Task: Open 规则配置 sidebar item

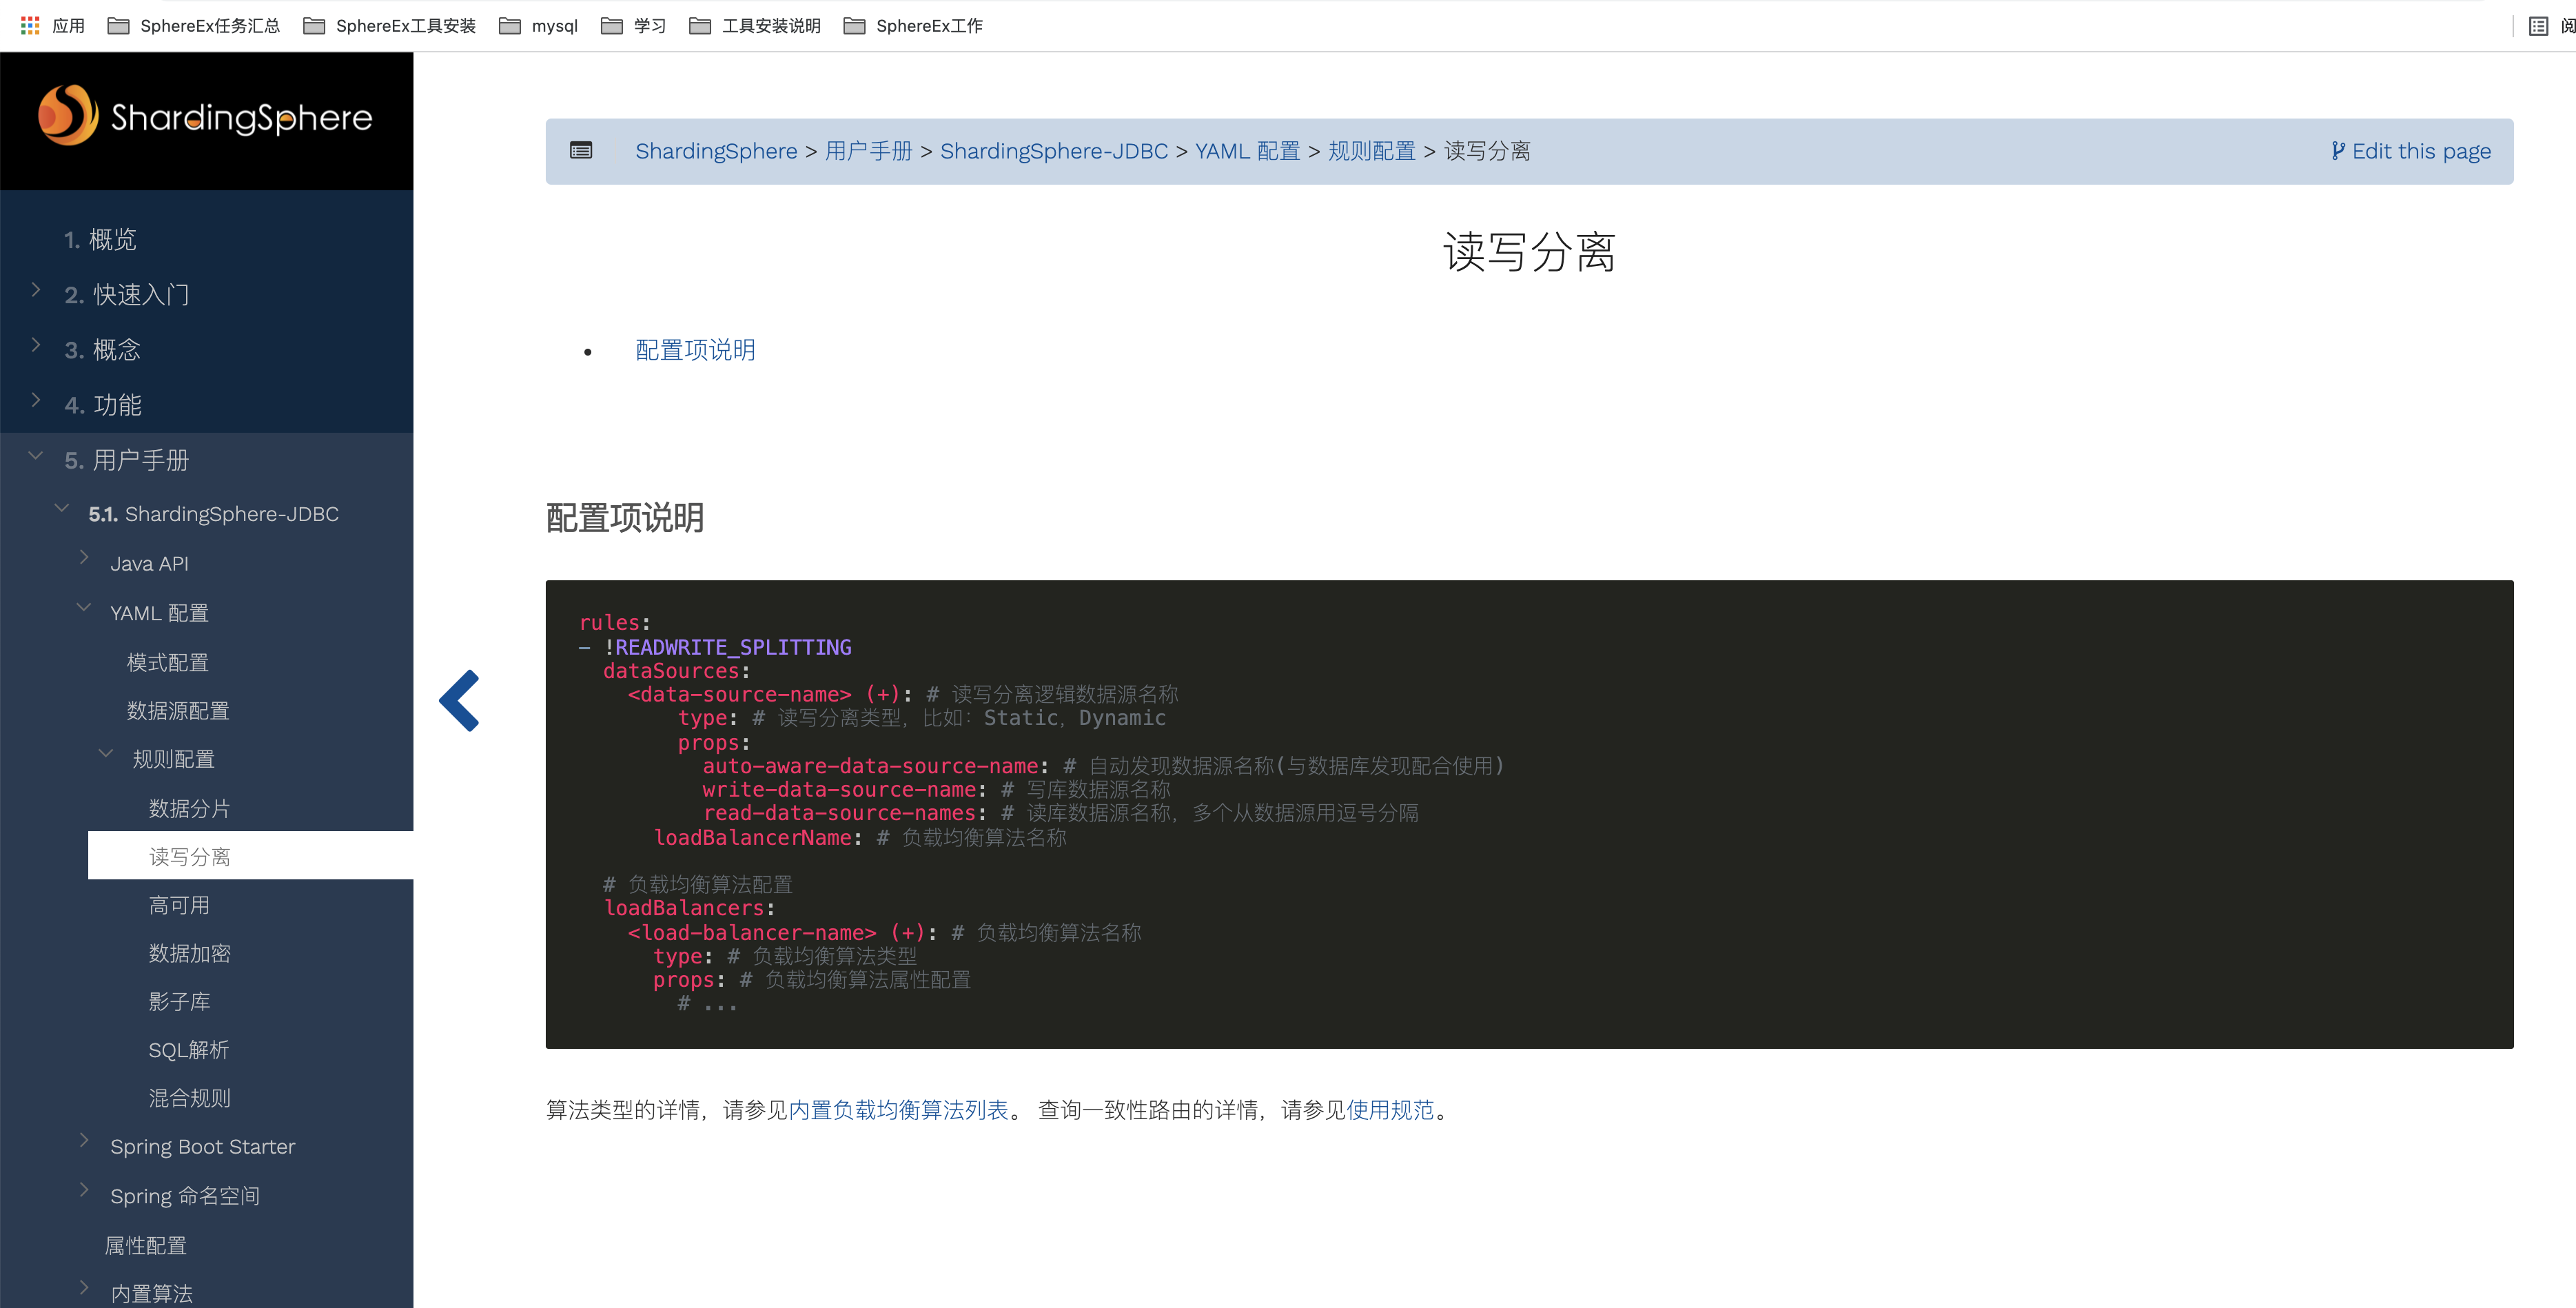Action: 174,759
